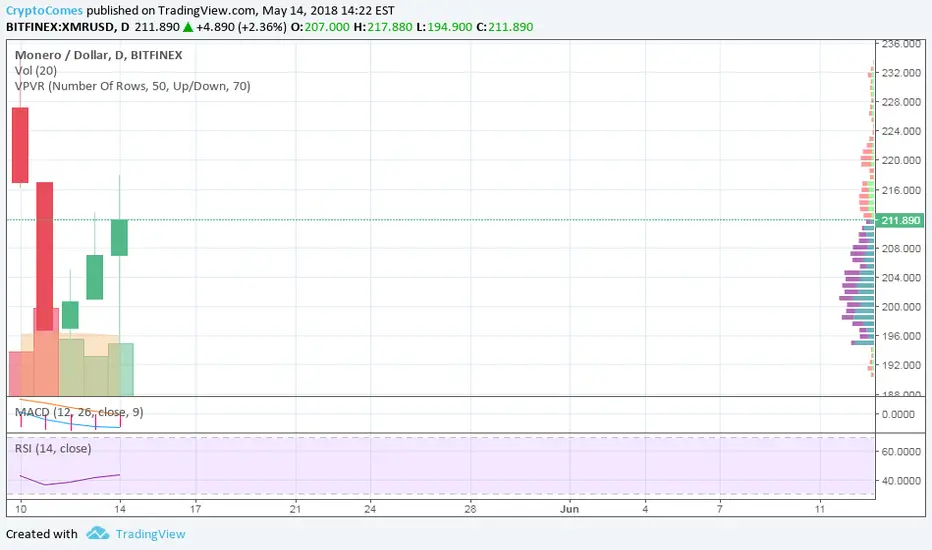Select the Vol (20) indicator label
Screen dimensions: 932x550
(x=36, y=70)
